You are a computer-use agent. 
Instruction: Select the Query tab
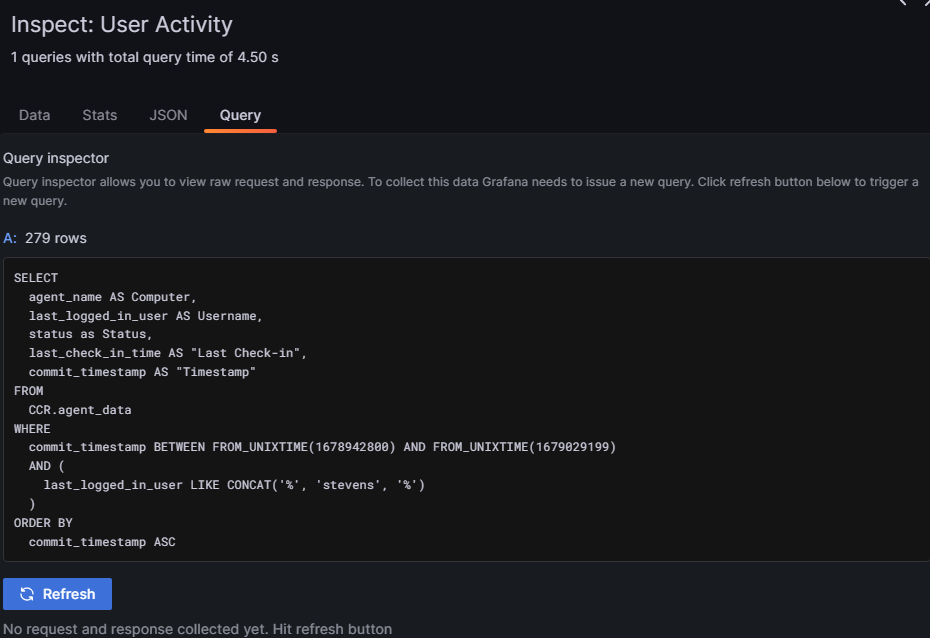click(x=240, y=115)
